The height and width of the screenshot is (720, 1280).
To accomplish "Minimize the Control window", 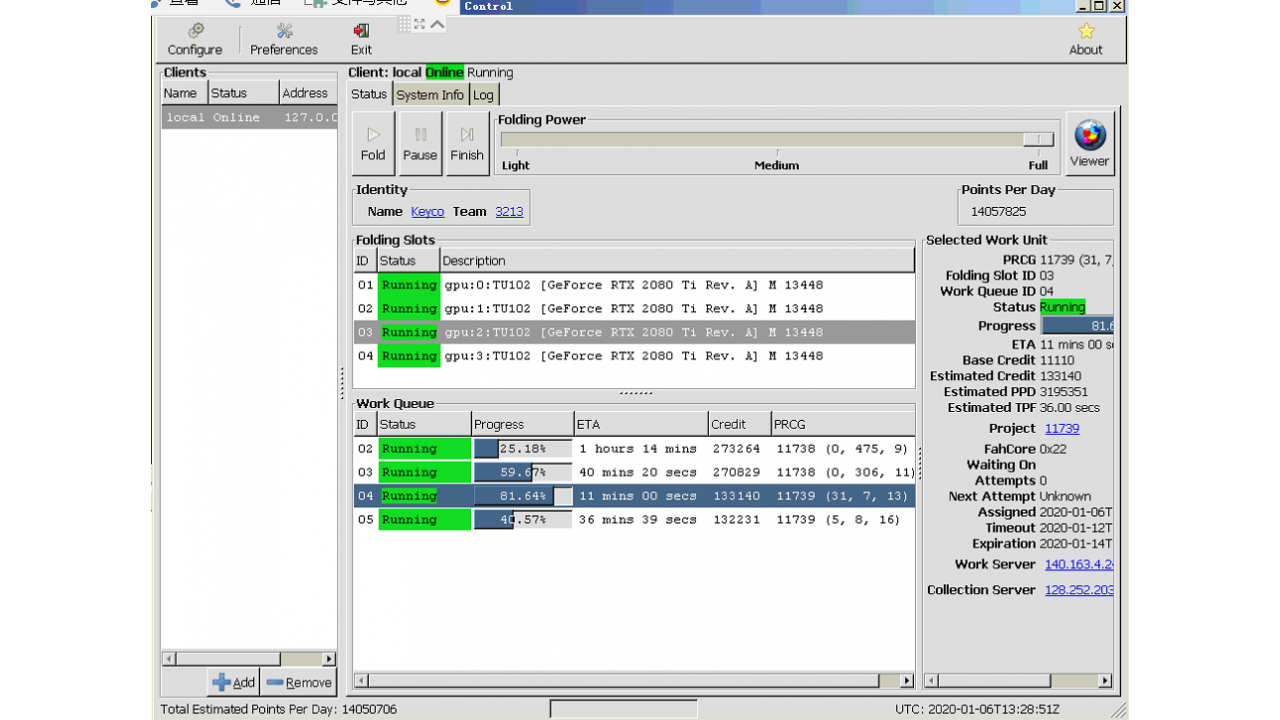I will (1084, 6).
